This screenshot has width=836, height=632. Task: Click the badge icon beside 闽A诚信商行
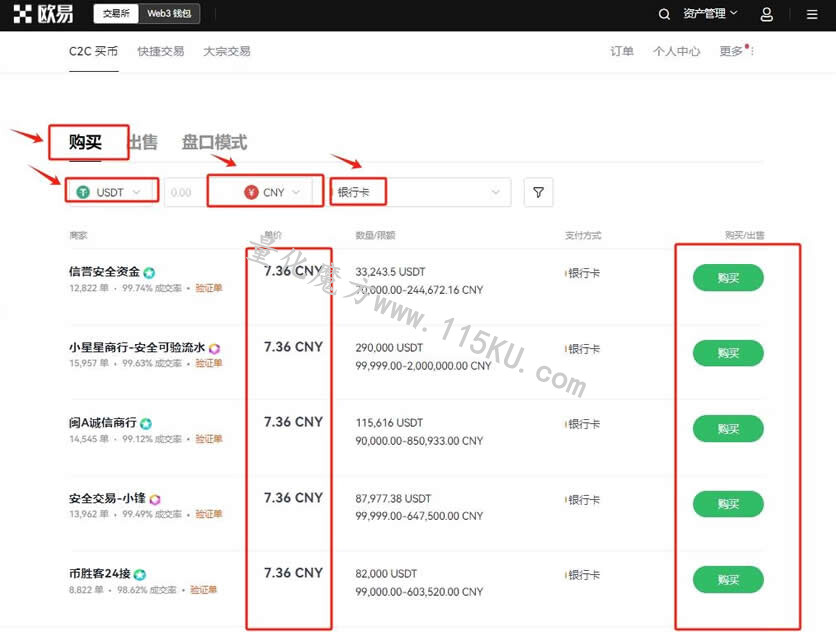(x=146, y=423)
